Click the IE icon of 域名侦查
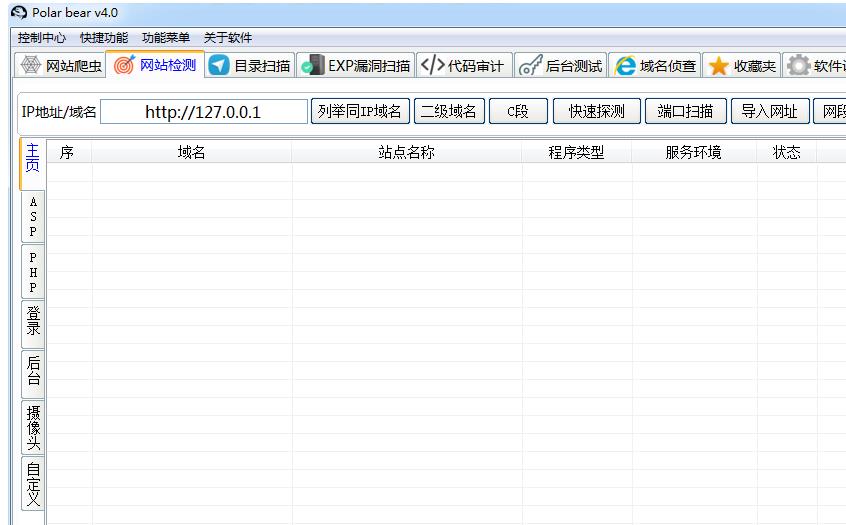 [x=625, y=66]
